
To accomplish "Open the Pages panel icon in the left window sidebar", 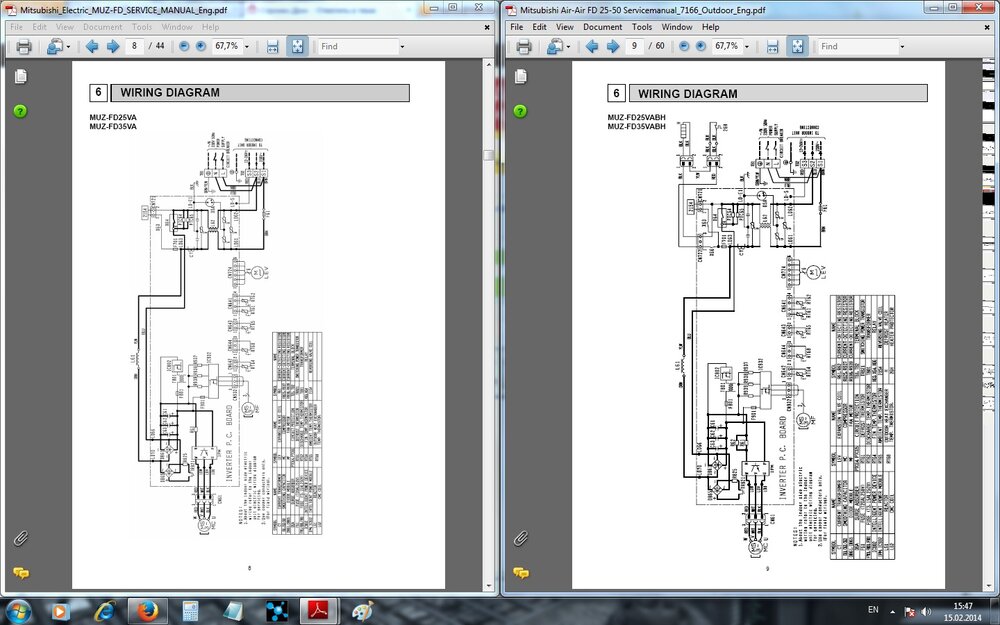I will 20,77.
